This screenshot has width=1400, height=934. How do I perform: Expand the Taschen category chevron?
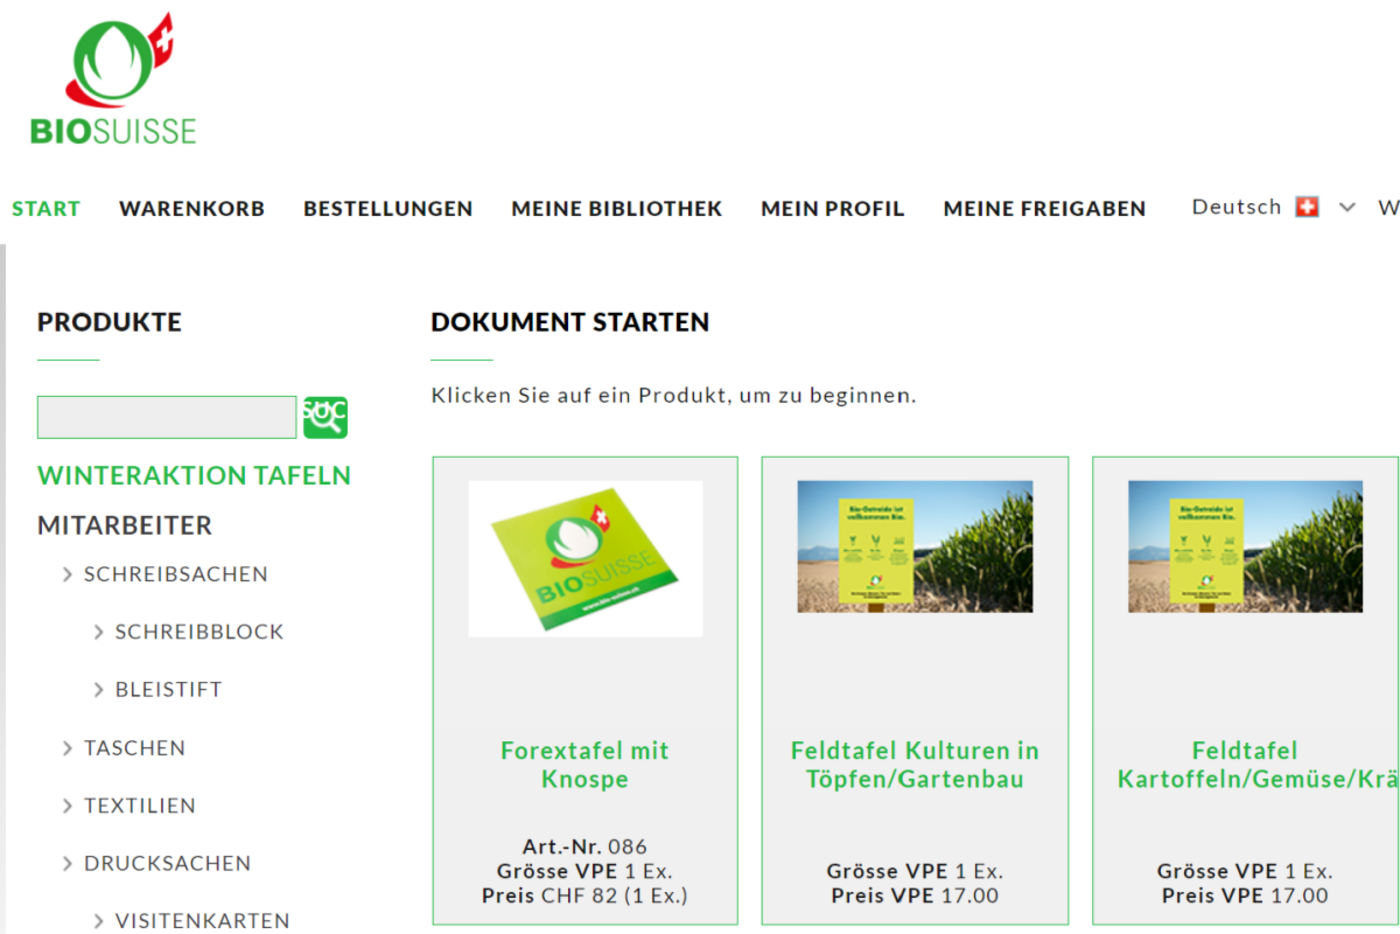click(67, 749)
